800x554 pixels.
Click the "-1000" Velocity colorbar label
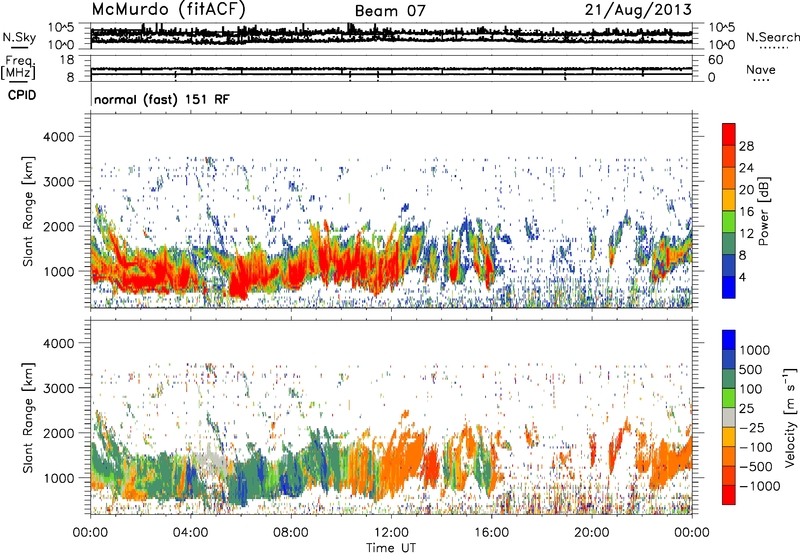pyautogui.click(x=759, y=486)
